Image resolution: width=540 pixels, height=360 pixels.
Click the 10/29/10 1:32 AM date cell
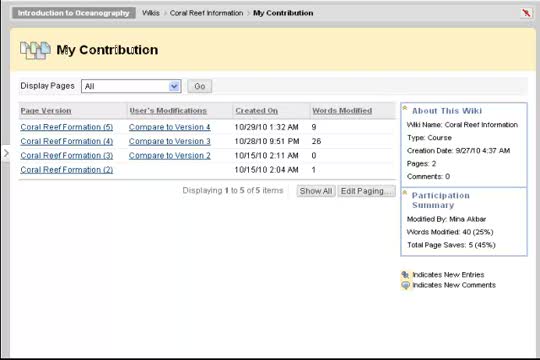click(x=267, y=127)
